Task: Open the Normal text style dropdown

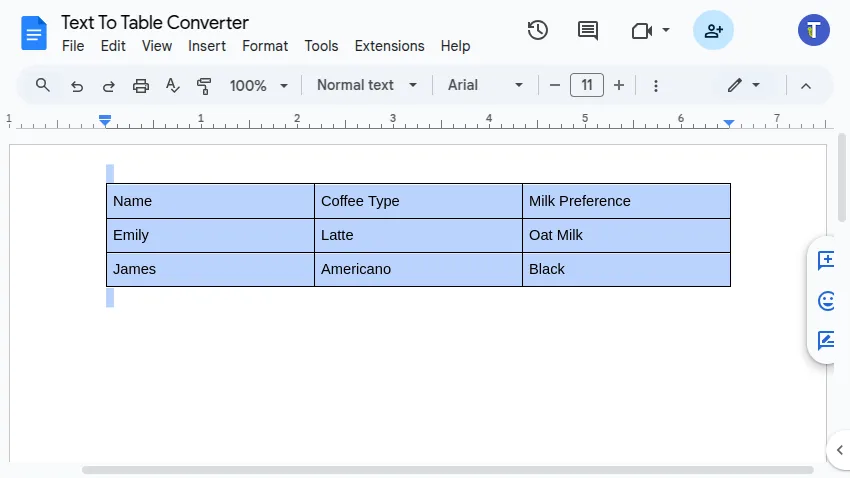Action: click(x=367, y=85)
